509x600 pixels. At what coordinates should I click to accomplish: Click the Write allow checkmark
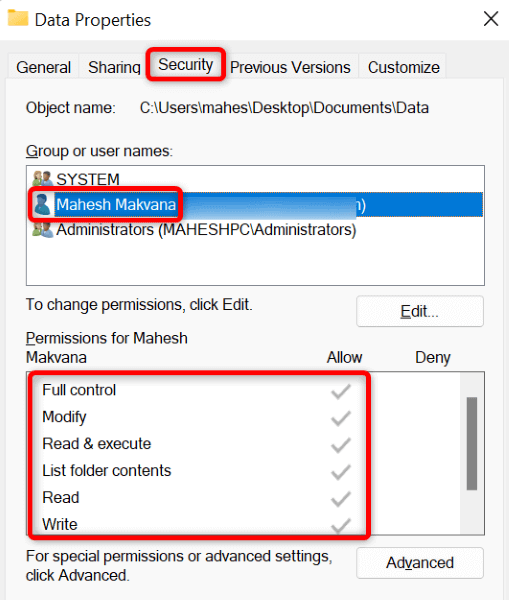pyautogui.click(x=341, y=525)
